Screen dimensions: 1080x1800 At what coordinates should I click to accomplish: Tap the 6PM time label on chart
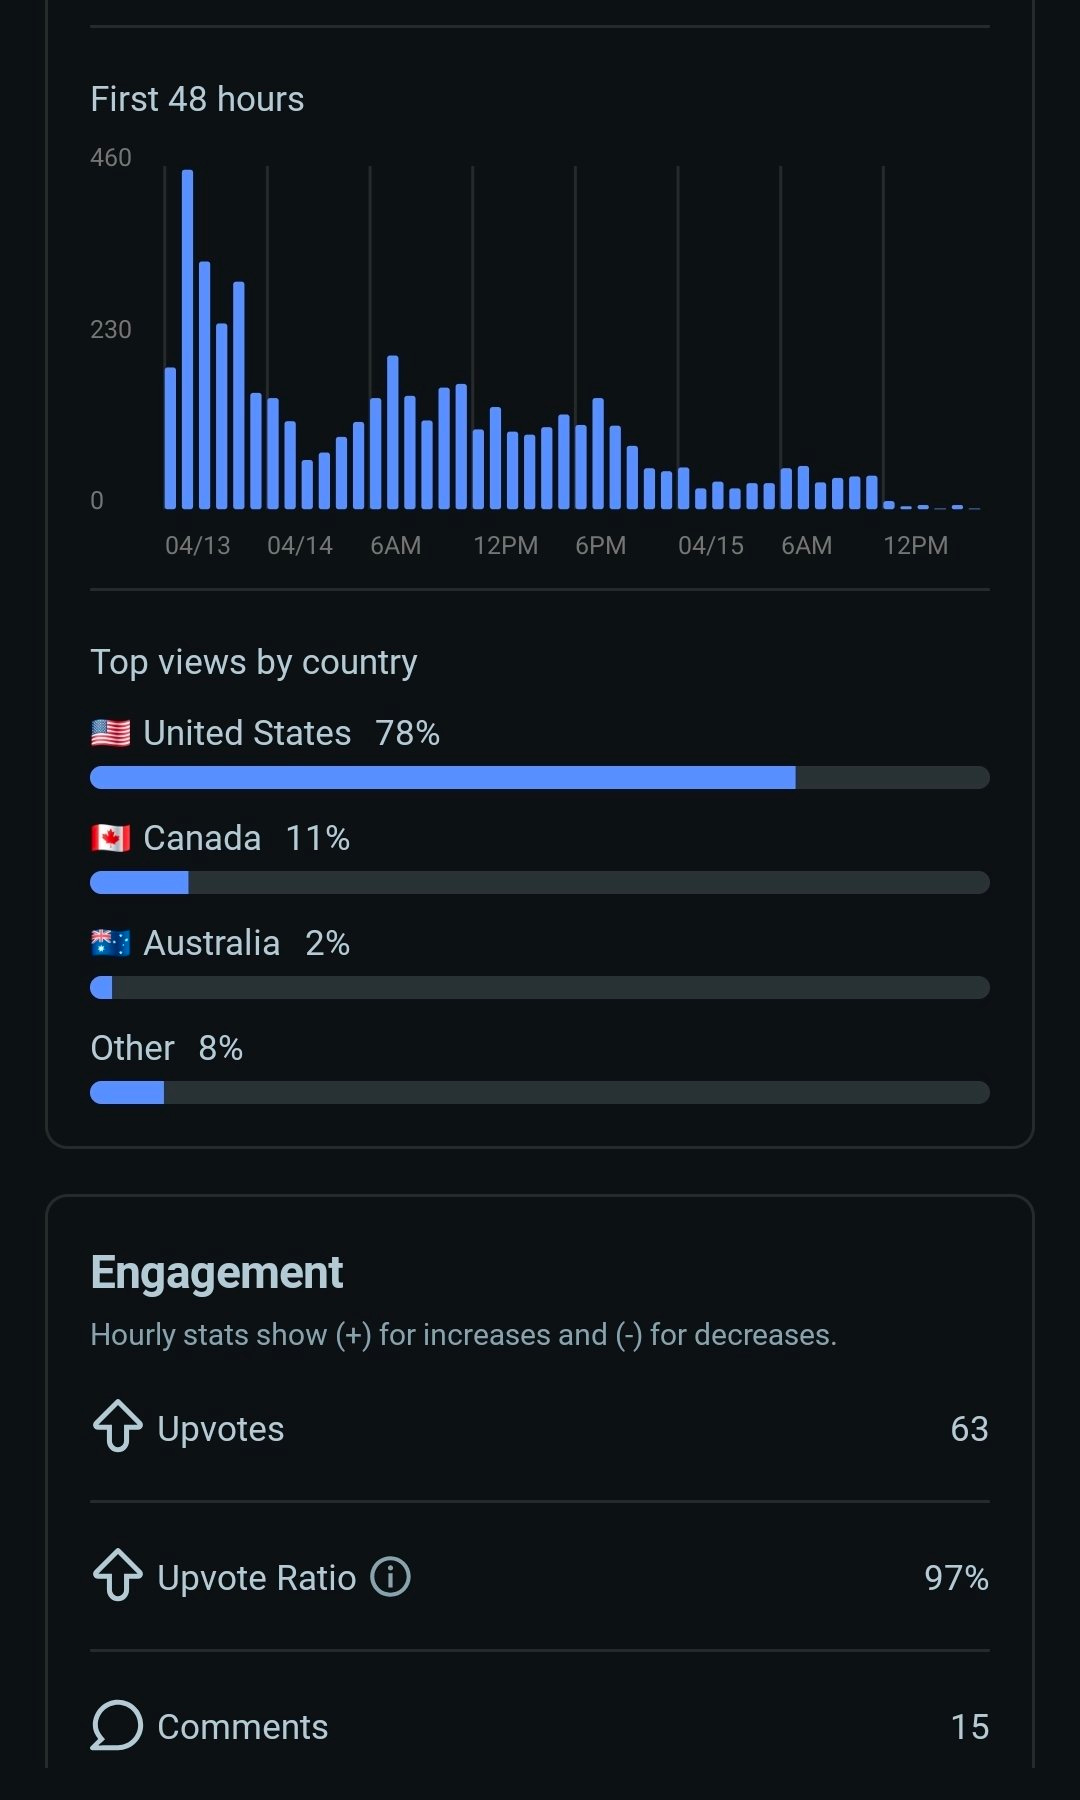pos(600,546)
